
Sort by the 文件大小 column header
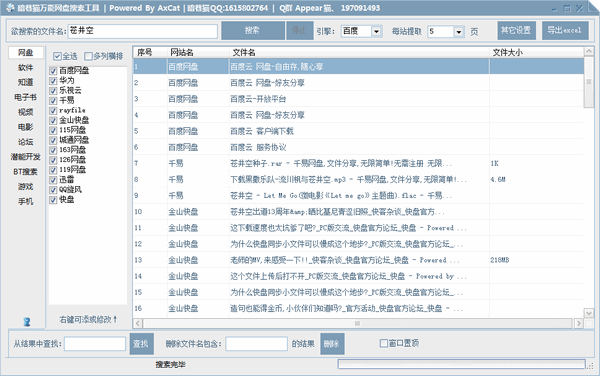[536, 52]
